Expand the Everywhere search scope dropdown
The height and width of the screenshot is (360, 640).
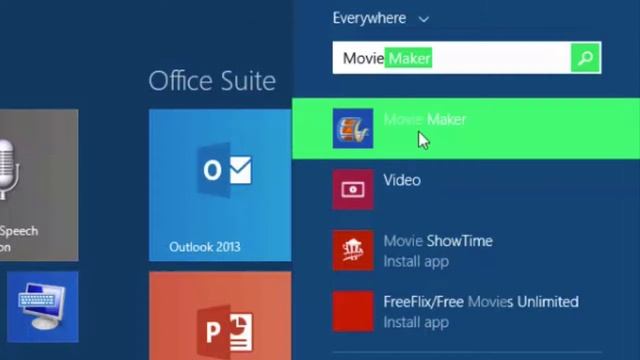pyautogui.click(x=380, y=18)
